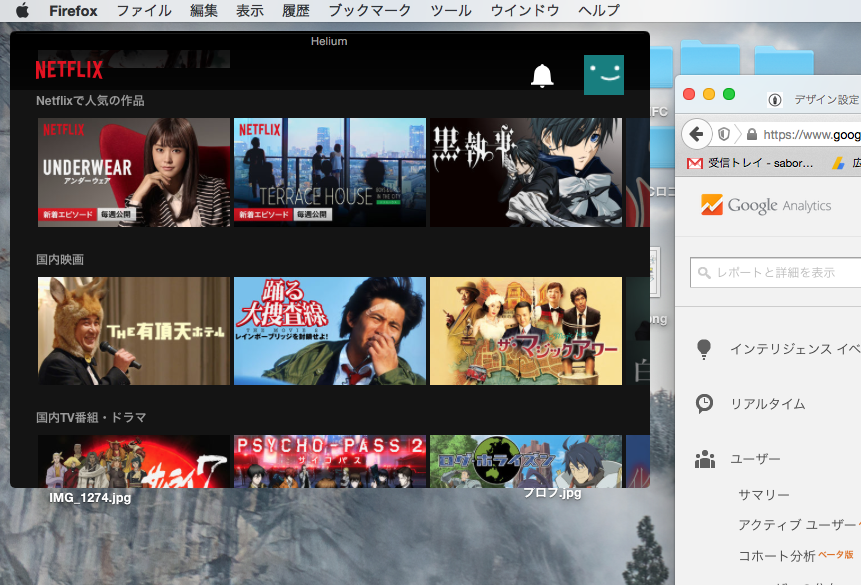Open the Psycho-Pass 2 thumbnail

click(x=330, y=461)
